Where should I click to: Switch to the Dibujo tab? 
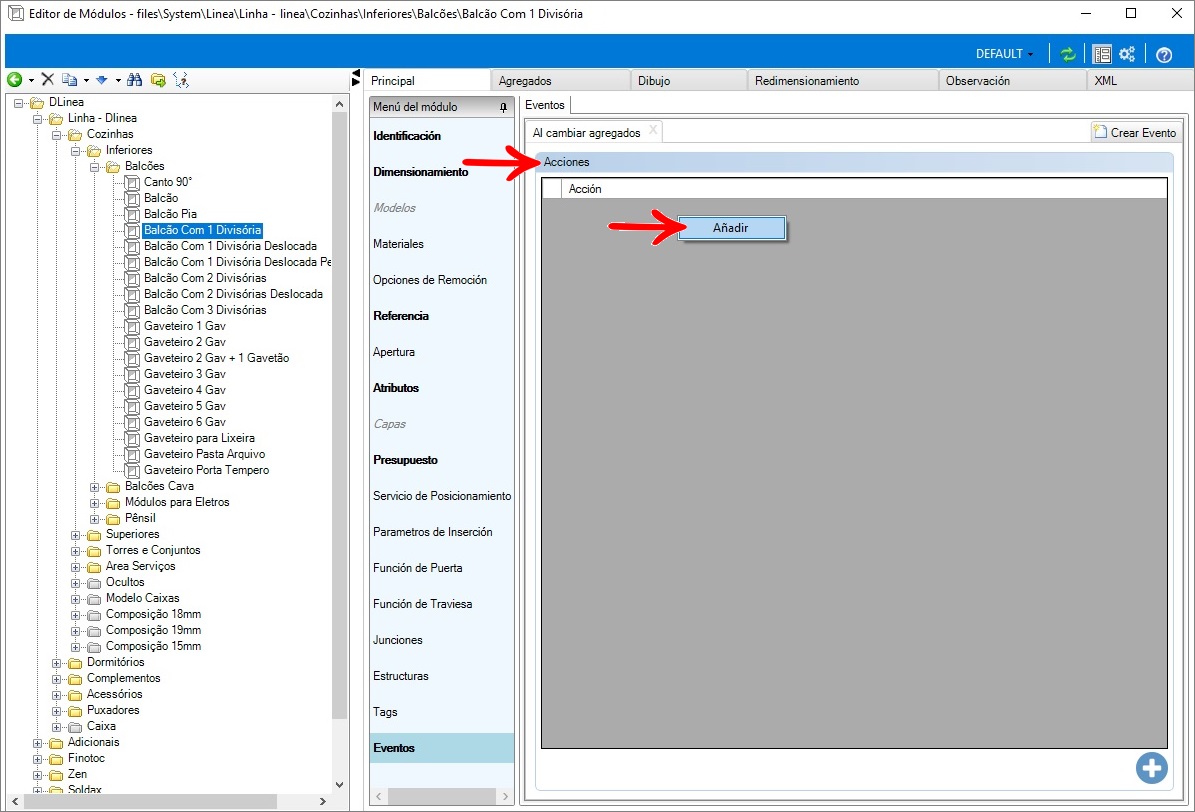coord(688,80)
